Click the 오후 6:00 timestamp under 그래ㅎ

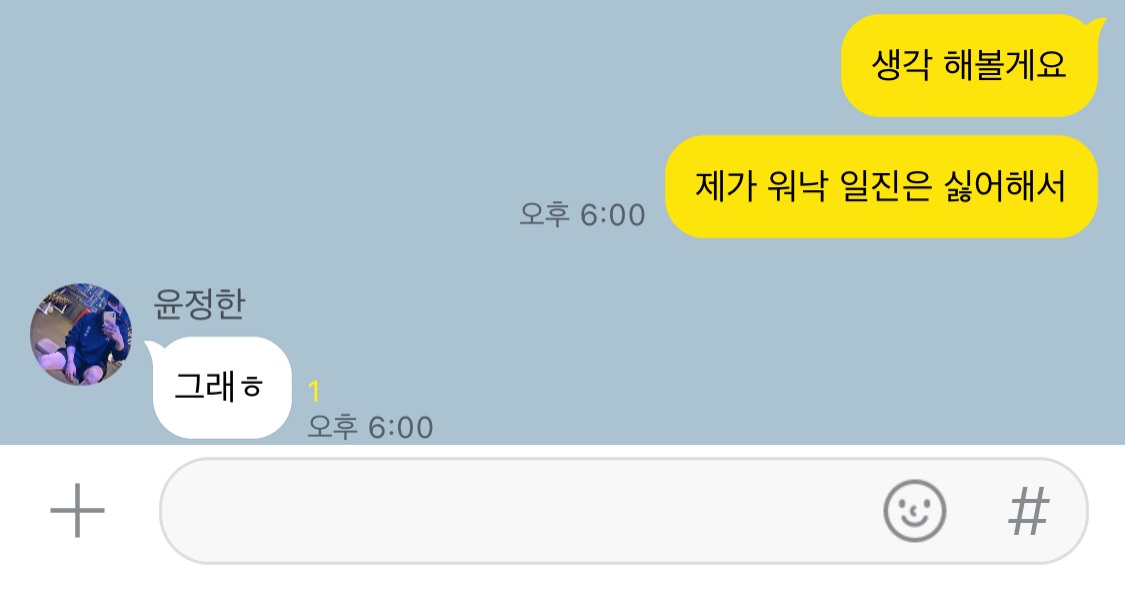click(x=370, y=427)
